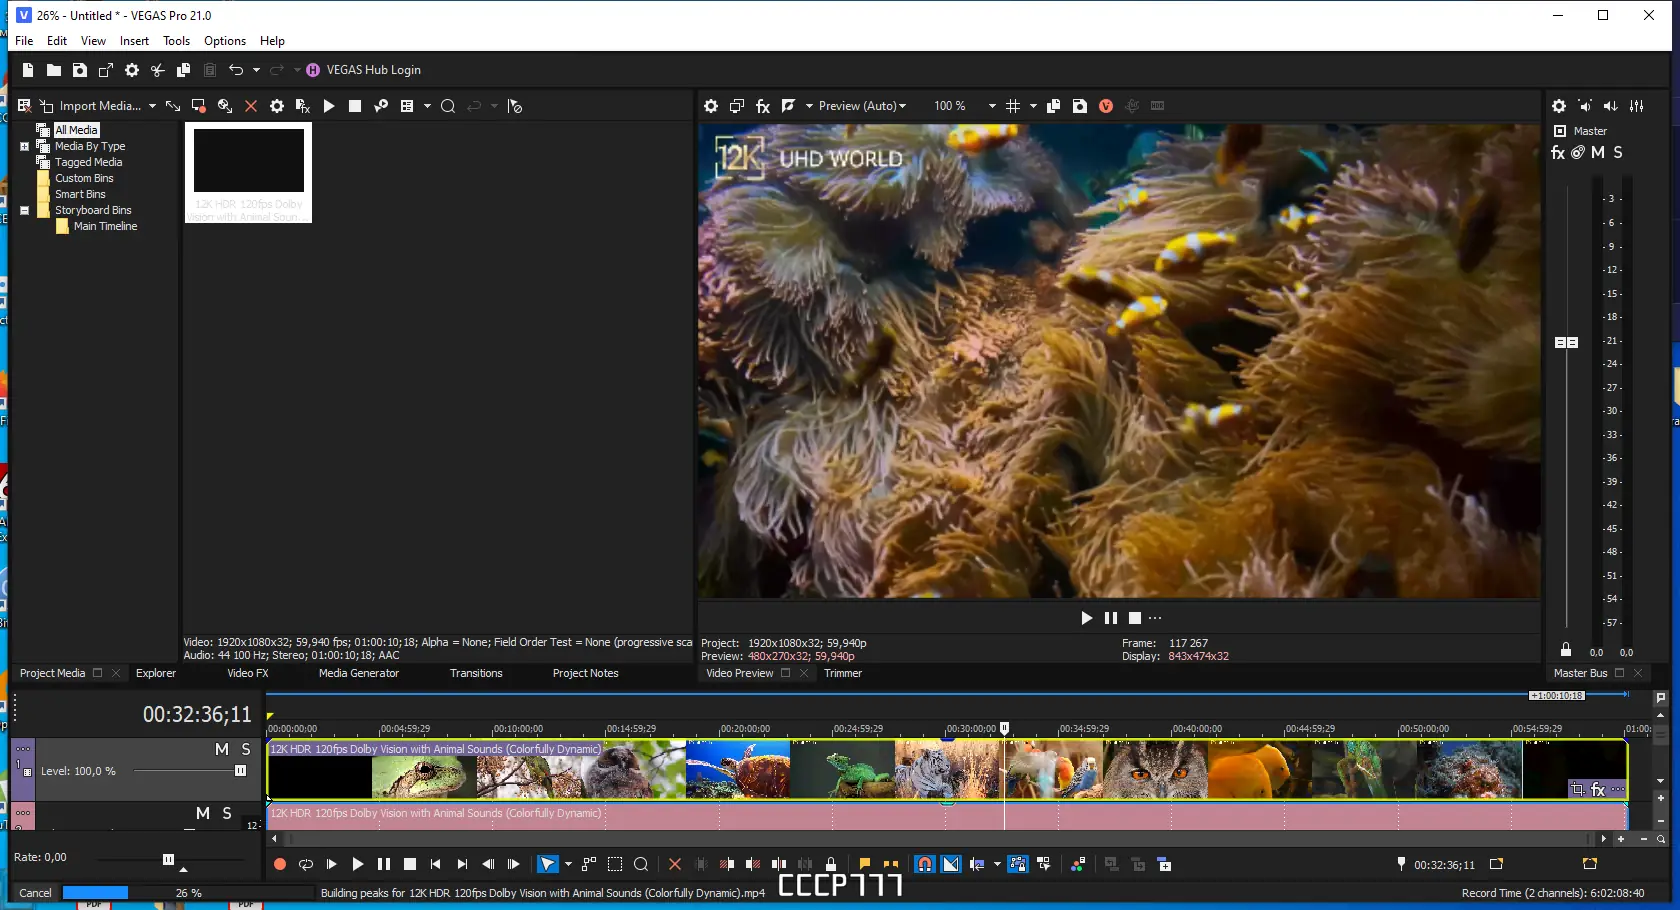Cancel the building peaks operation

35,893
